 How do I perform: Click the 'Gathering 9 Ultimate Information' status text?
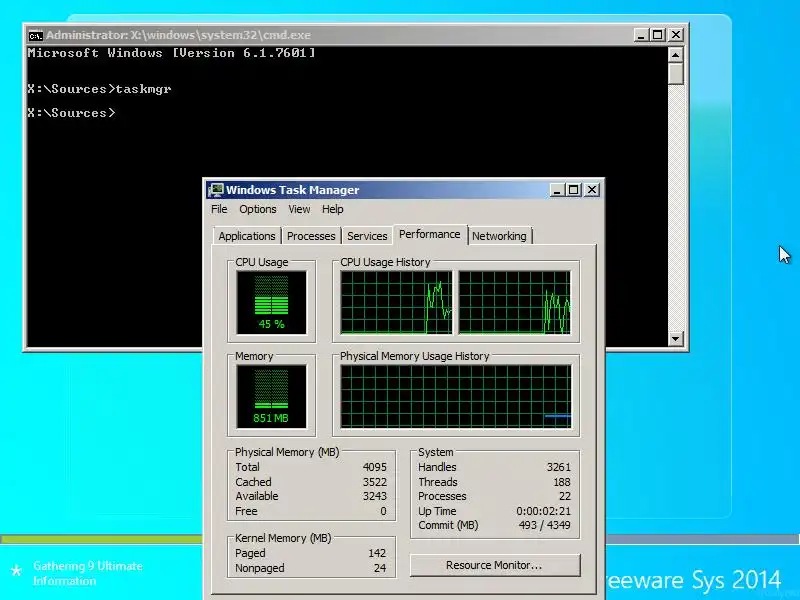click(87, 573)
